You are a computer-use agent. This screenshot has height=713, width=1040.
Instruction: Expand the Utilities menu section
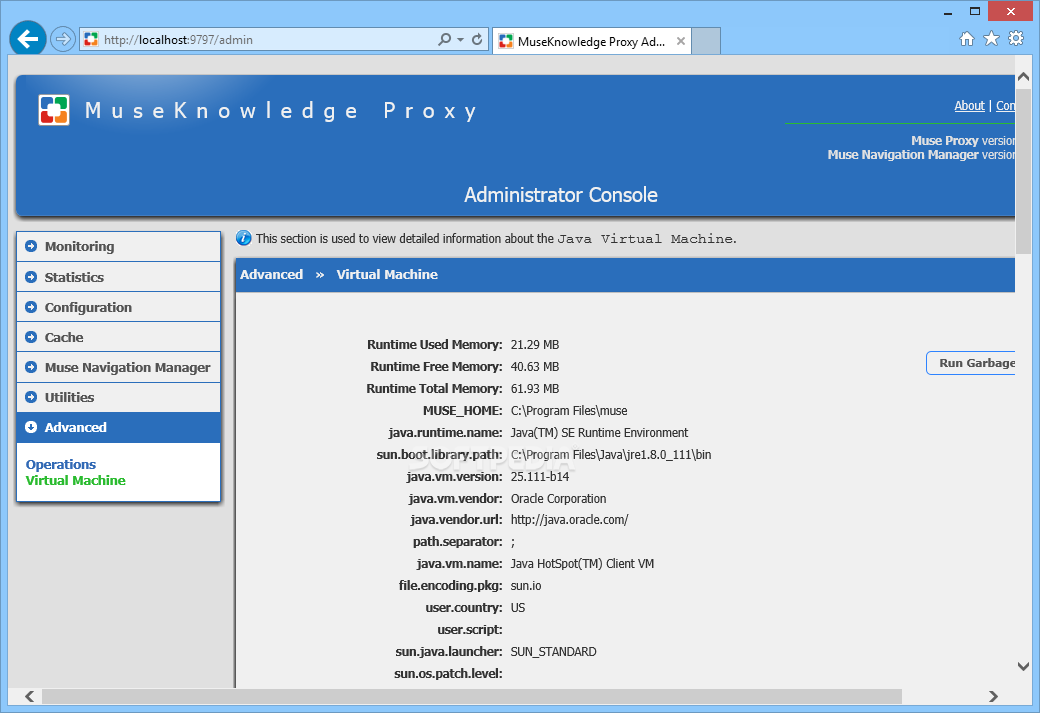click(x=119, y=397)
